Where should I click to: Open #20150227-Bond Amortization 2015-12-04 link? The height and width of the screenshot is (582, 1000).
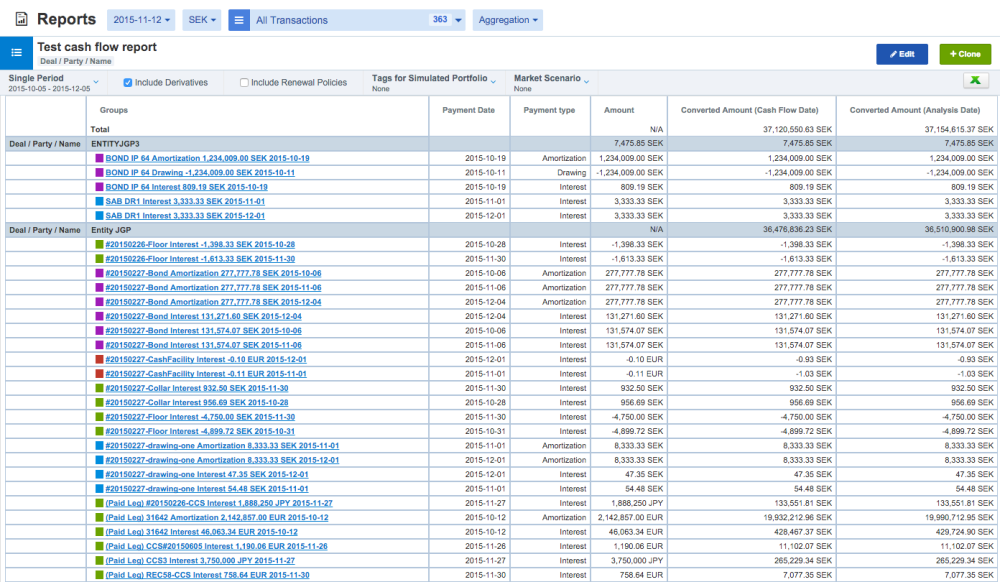(x=213, y=302)
